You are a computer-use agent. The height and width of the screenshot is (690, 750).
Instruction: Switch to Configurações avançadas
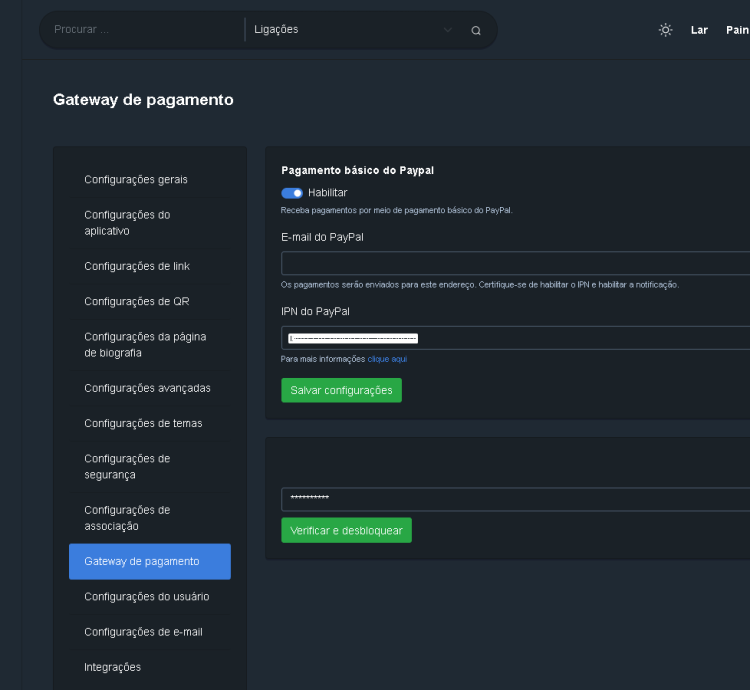click(x=147, y=388)
